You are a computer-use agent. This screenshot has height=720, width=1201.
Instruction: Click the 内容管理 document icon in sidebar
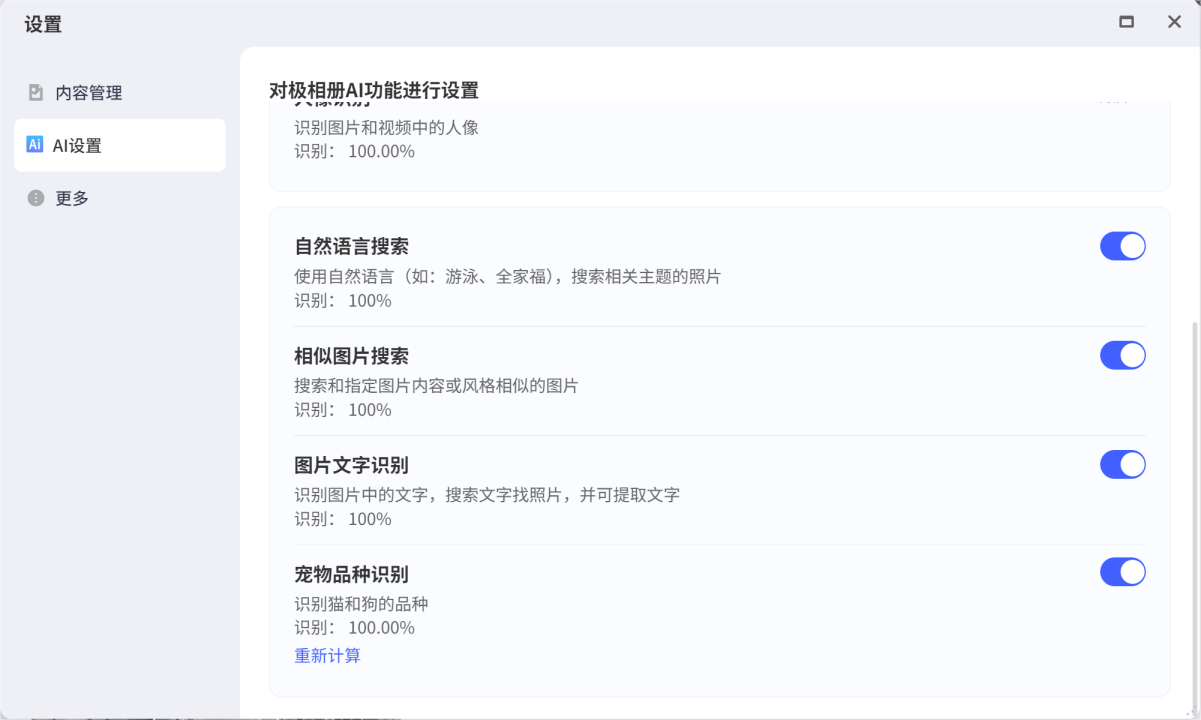click(x=36, y=93)
